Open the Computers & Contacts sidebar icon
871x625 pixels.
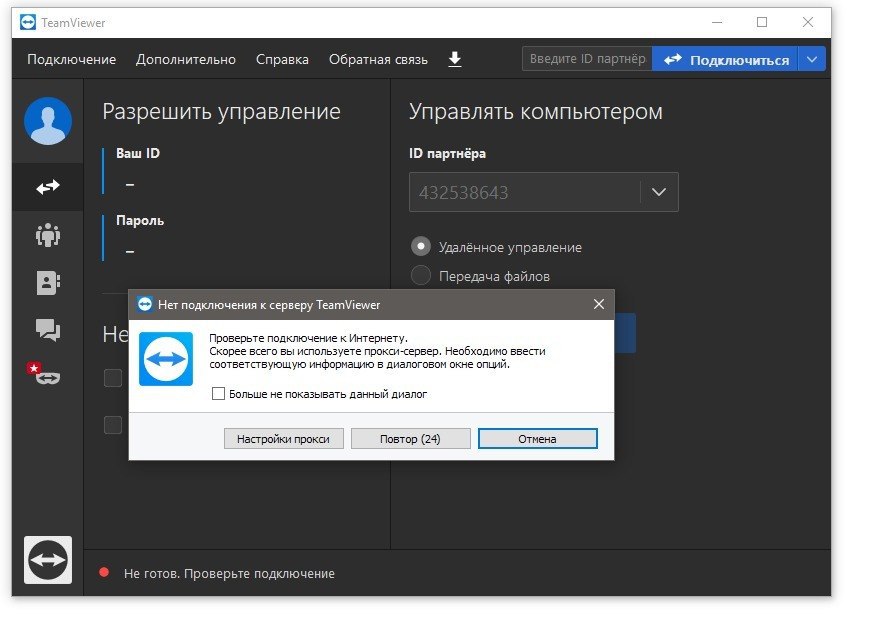click(48, 283)
